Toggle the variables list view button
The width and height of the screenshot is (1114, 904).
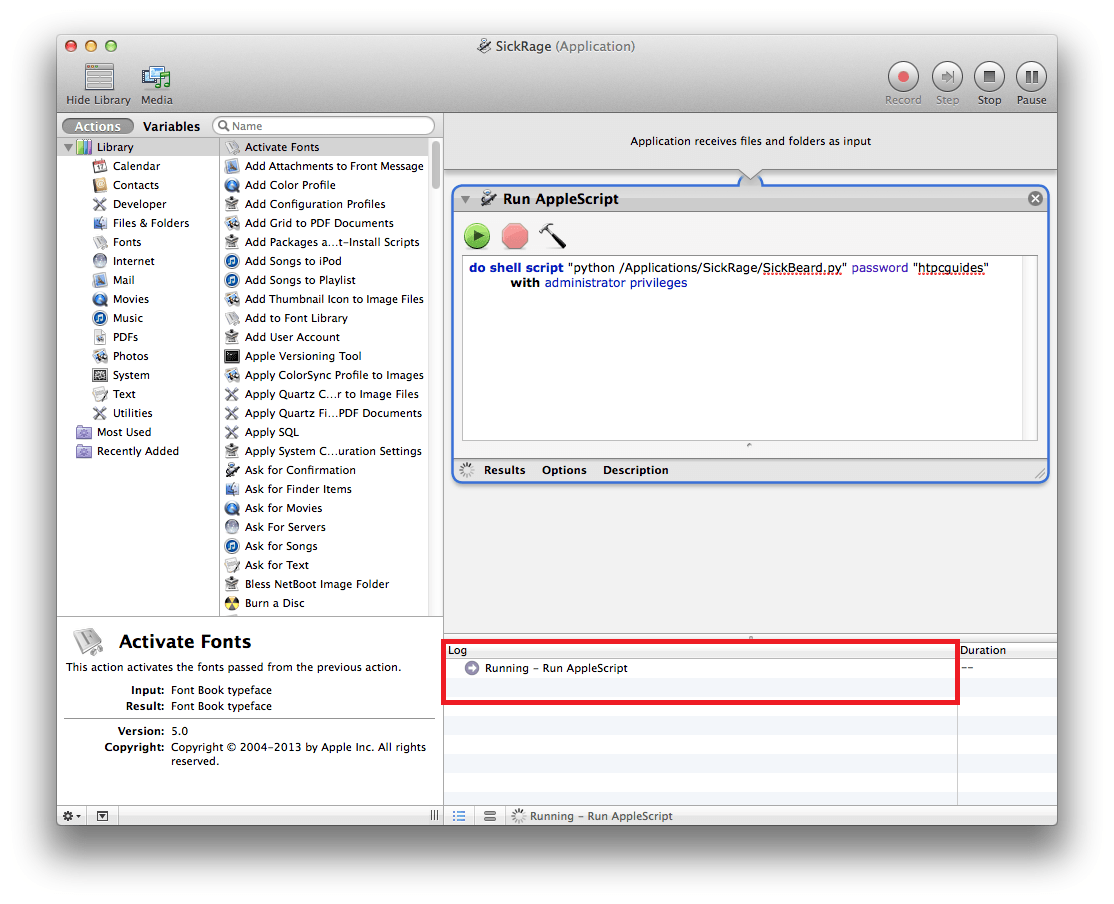(490, 816)
